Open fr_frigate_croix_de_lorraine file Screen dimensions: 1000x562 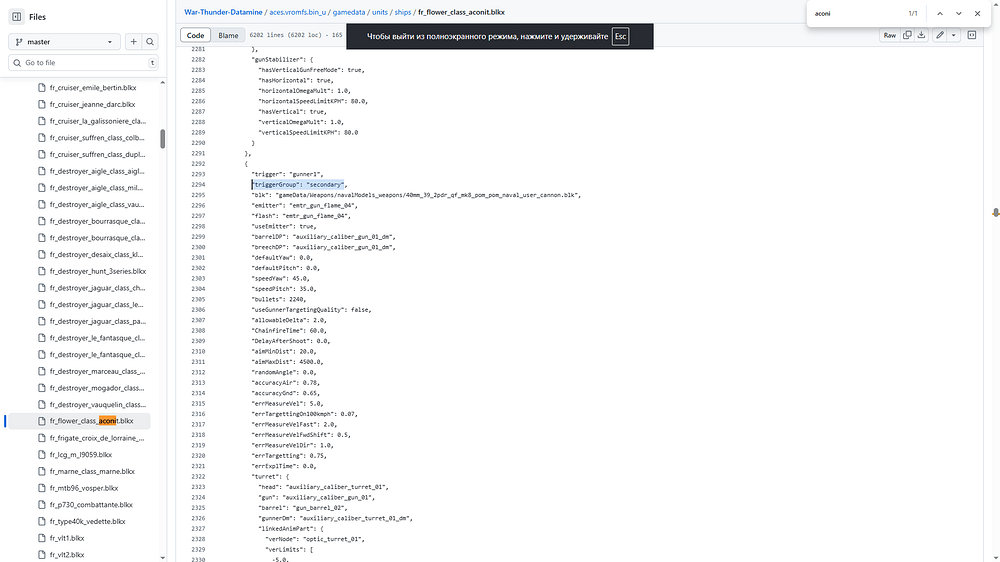click(97, 438)
